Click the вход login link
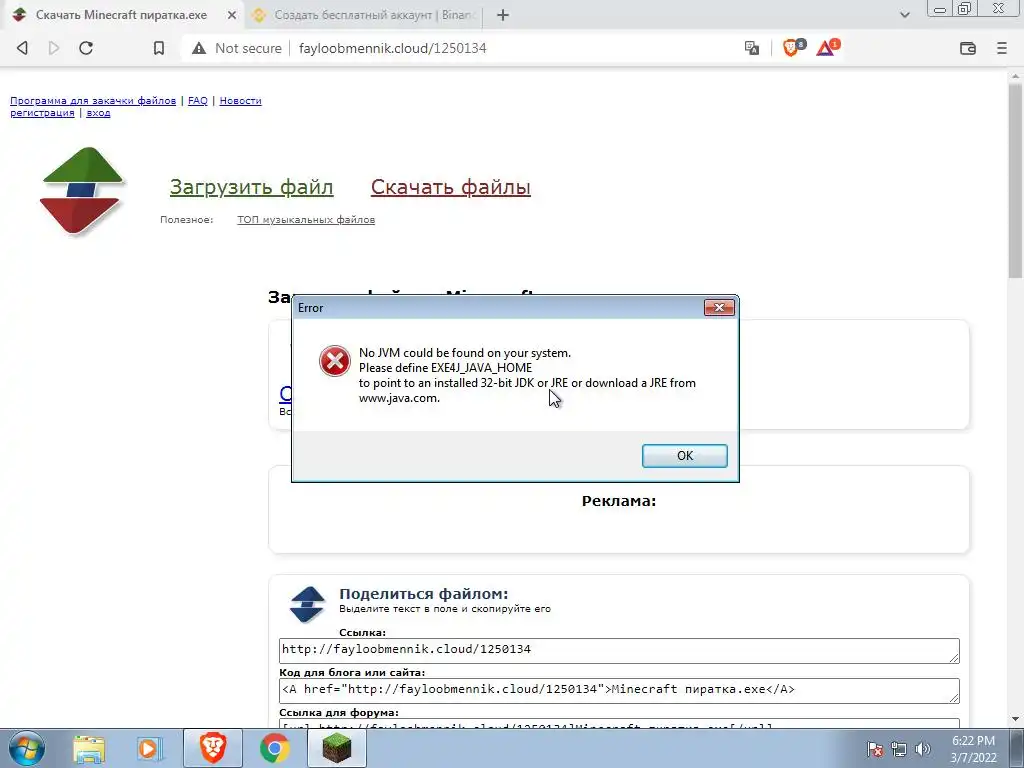Screen dimensions: 1024x768 point(98,113)
